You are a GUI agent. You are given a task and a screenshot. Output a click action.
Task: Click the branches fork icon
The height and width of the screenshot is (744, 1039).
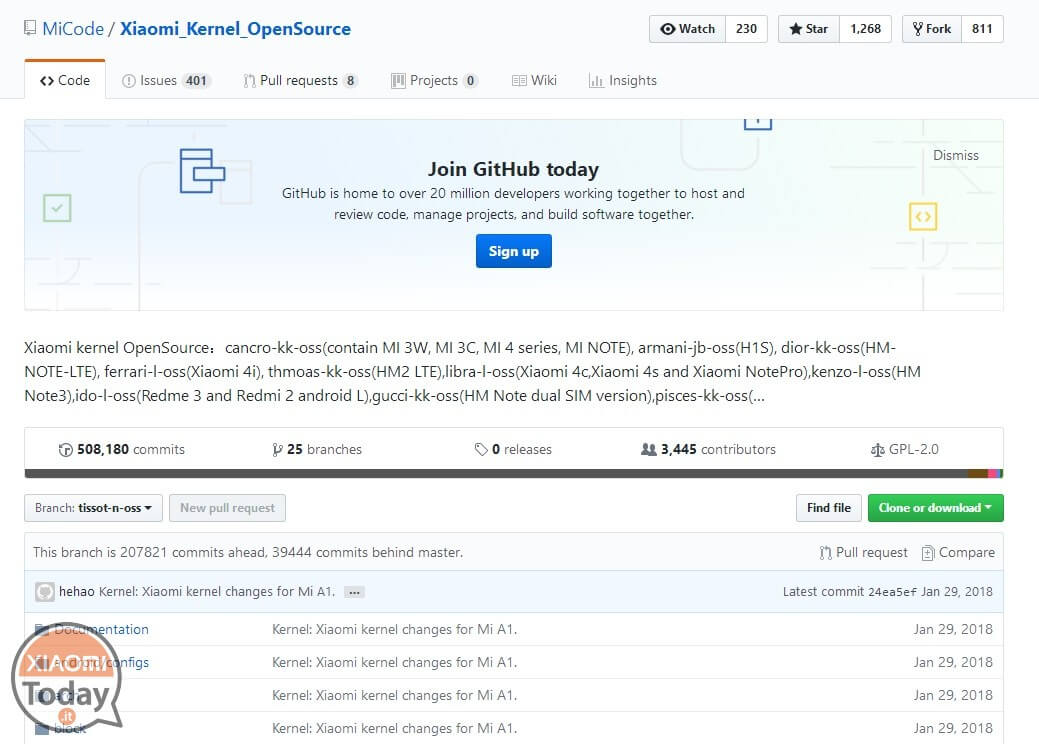(x=277, y=450)
